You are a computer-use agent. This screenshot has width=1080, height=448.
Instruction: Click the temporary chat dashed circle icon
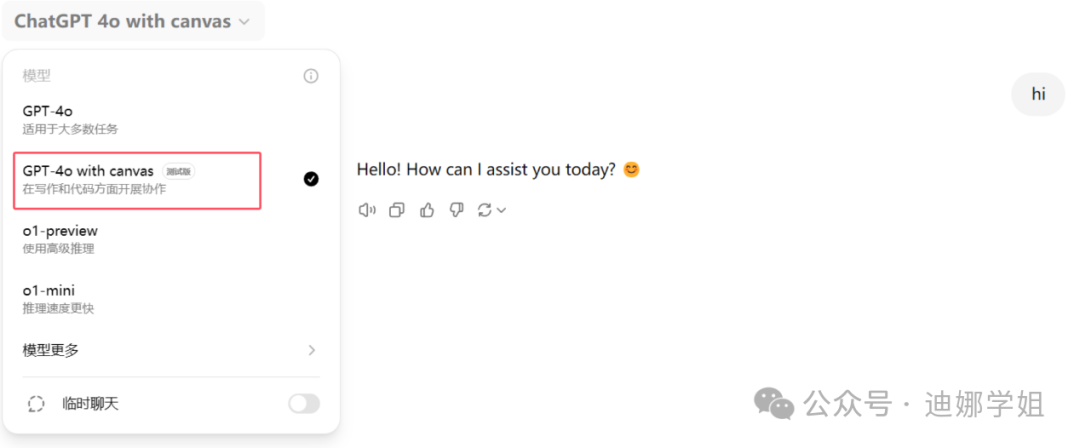37,404
